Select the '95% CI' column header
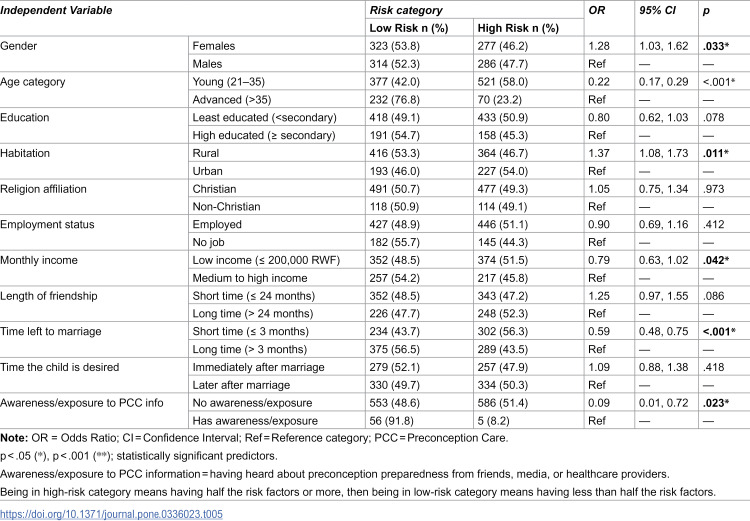 [658, 10]
